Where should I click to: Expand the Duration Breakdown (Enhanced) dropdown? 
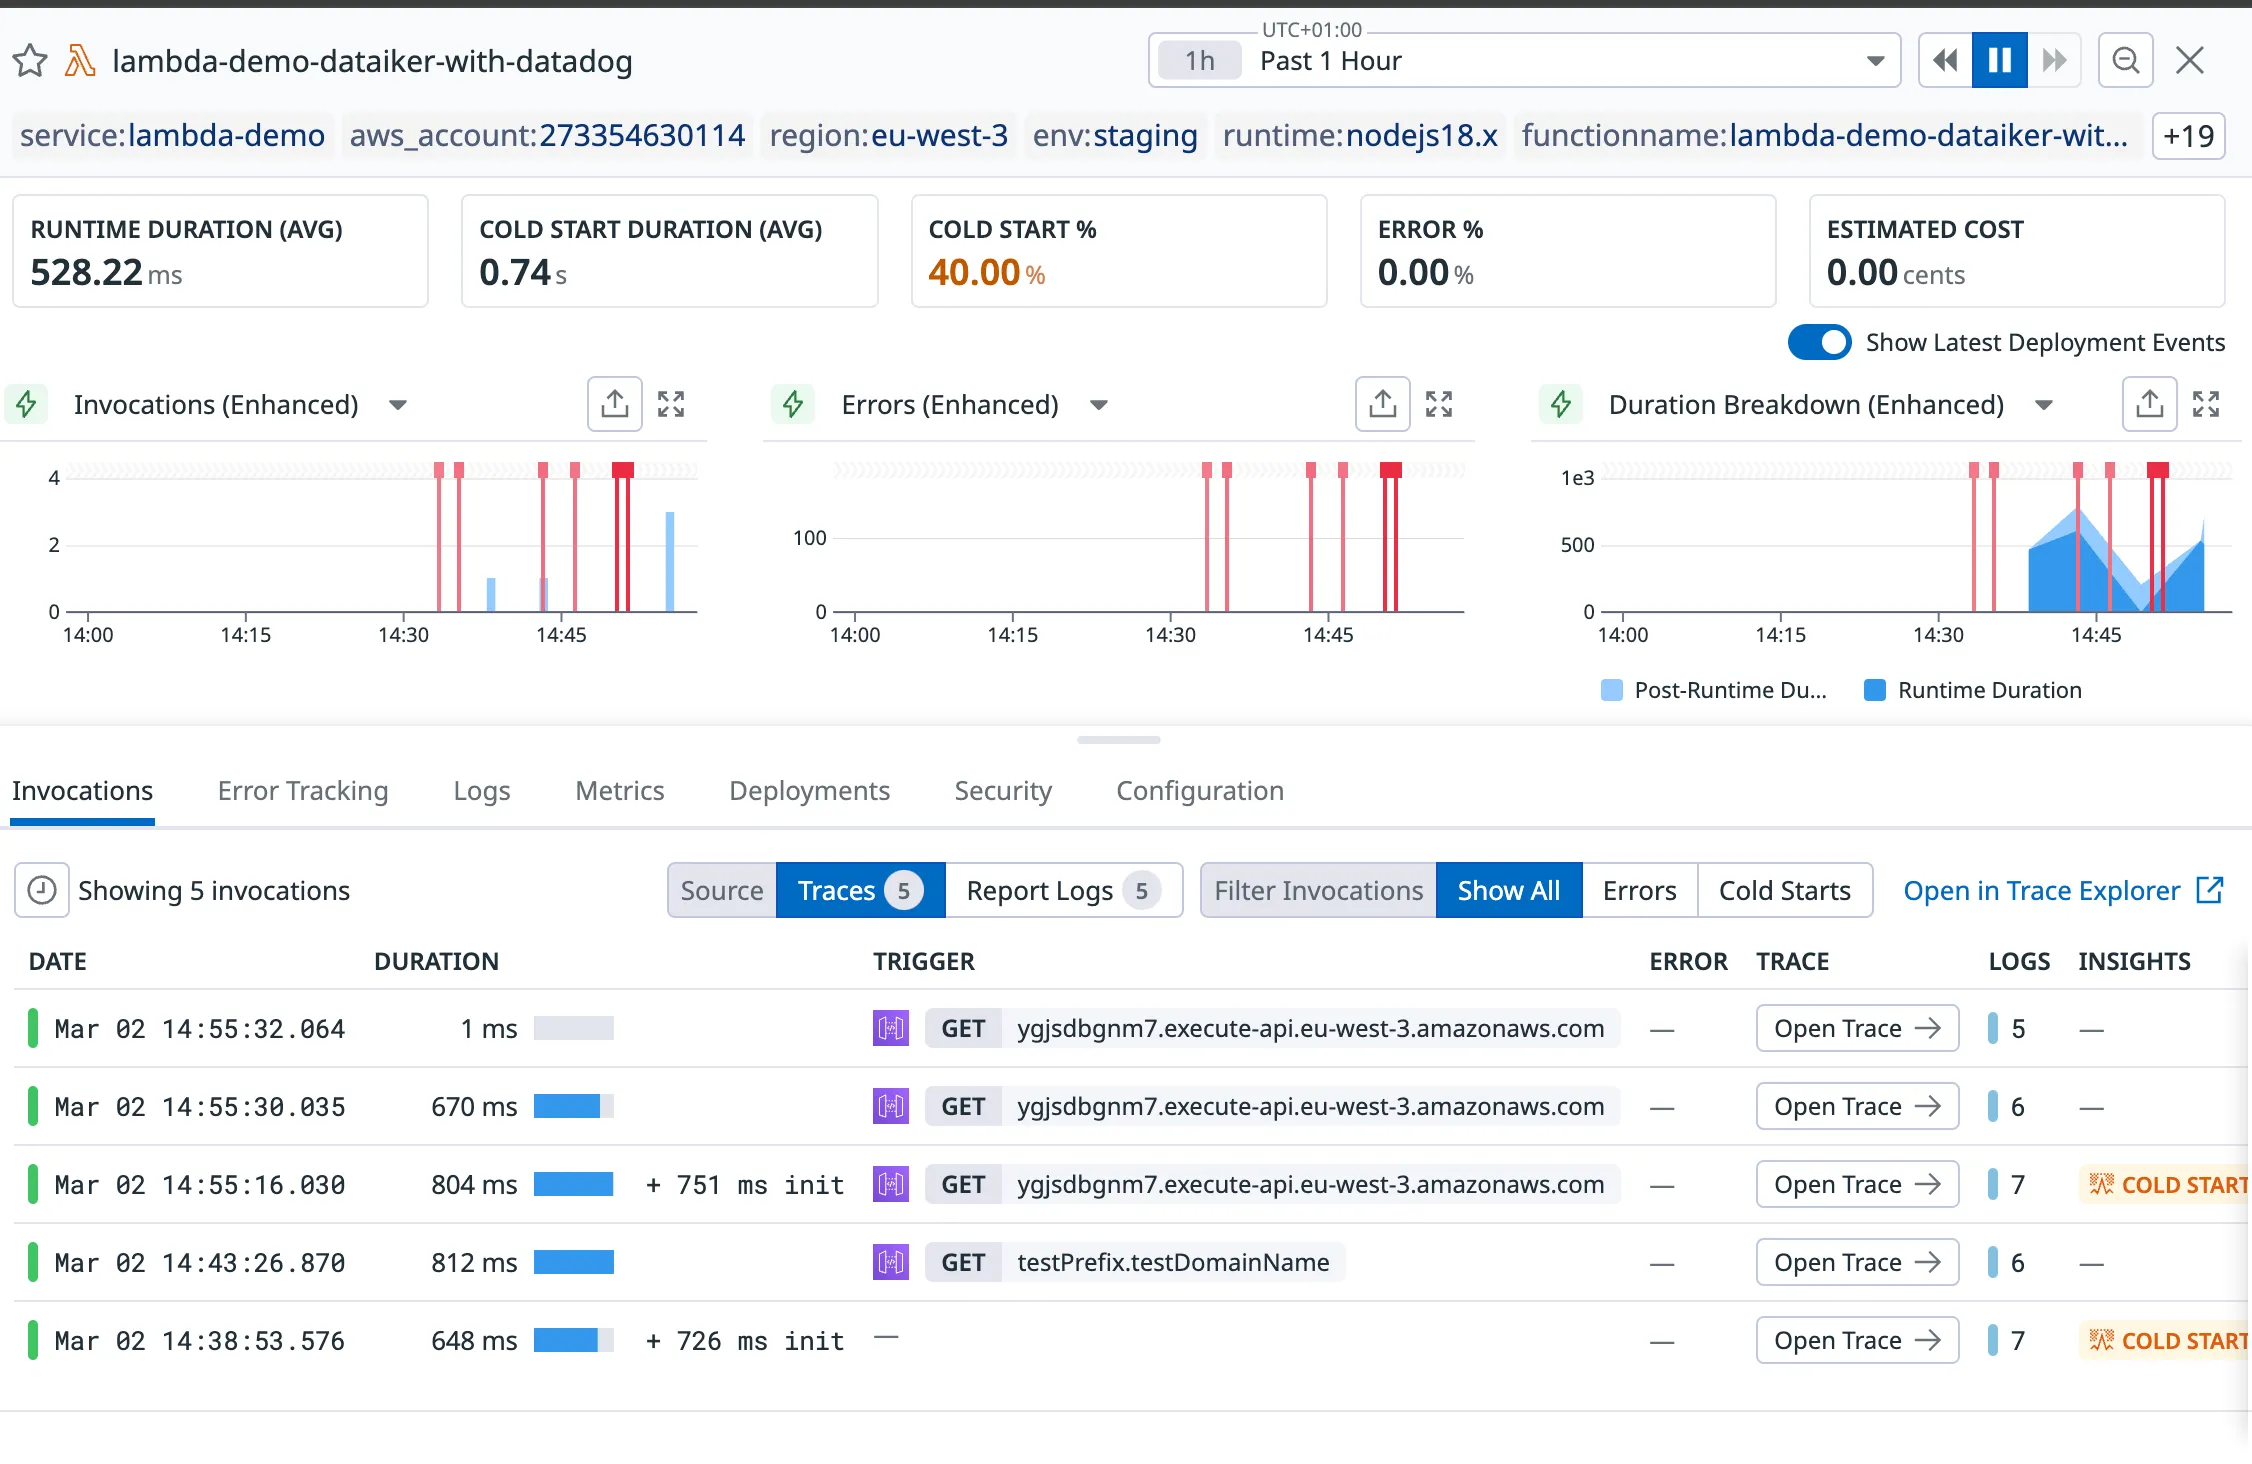tap(2043, 405)
